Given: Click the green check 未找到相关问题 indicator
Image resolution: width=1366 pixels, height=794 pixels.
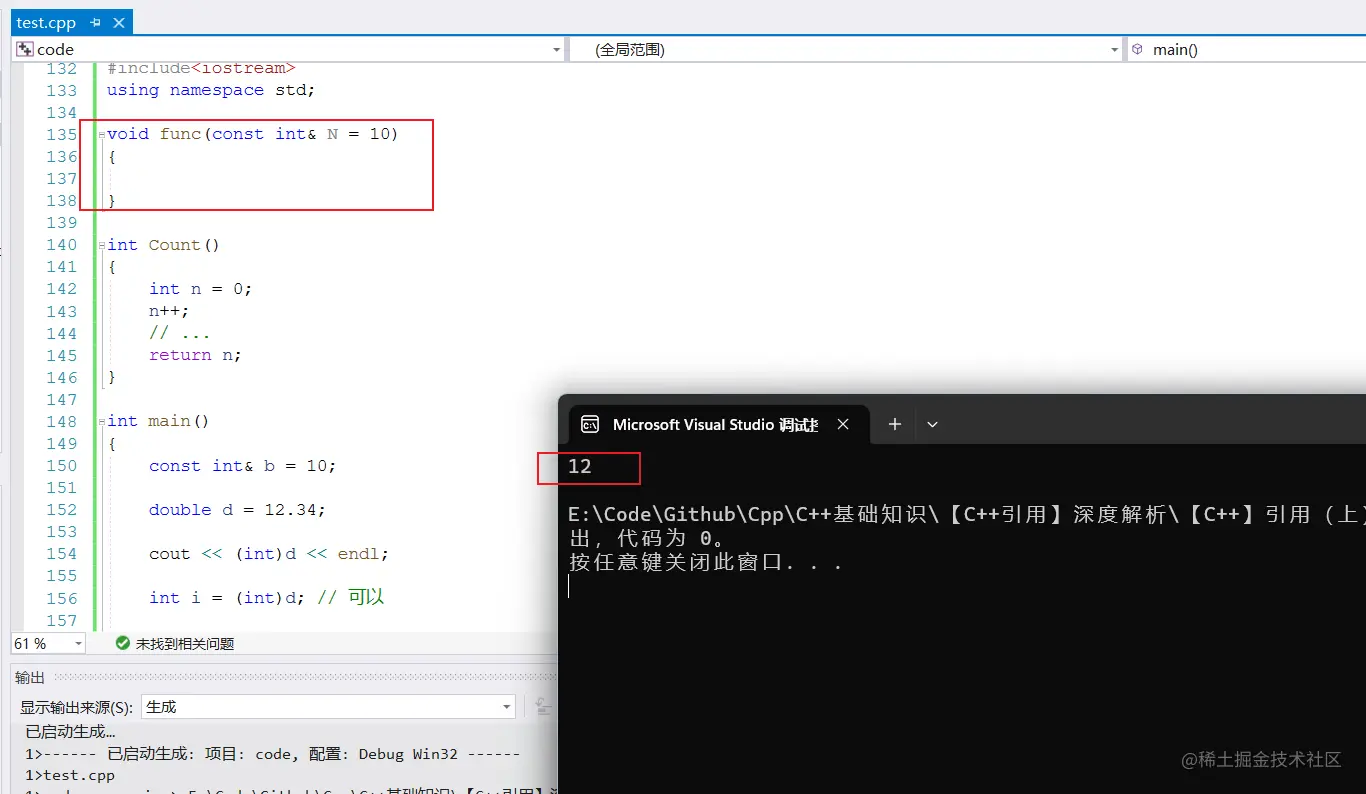Looking at the screenshot, I should (175, 643).
